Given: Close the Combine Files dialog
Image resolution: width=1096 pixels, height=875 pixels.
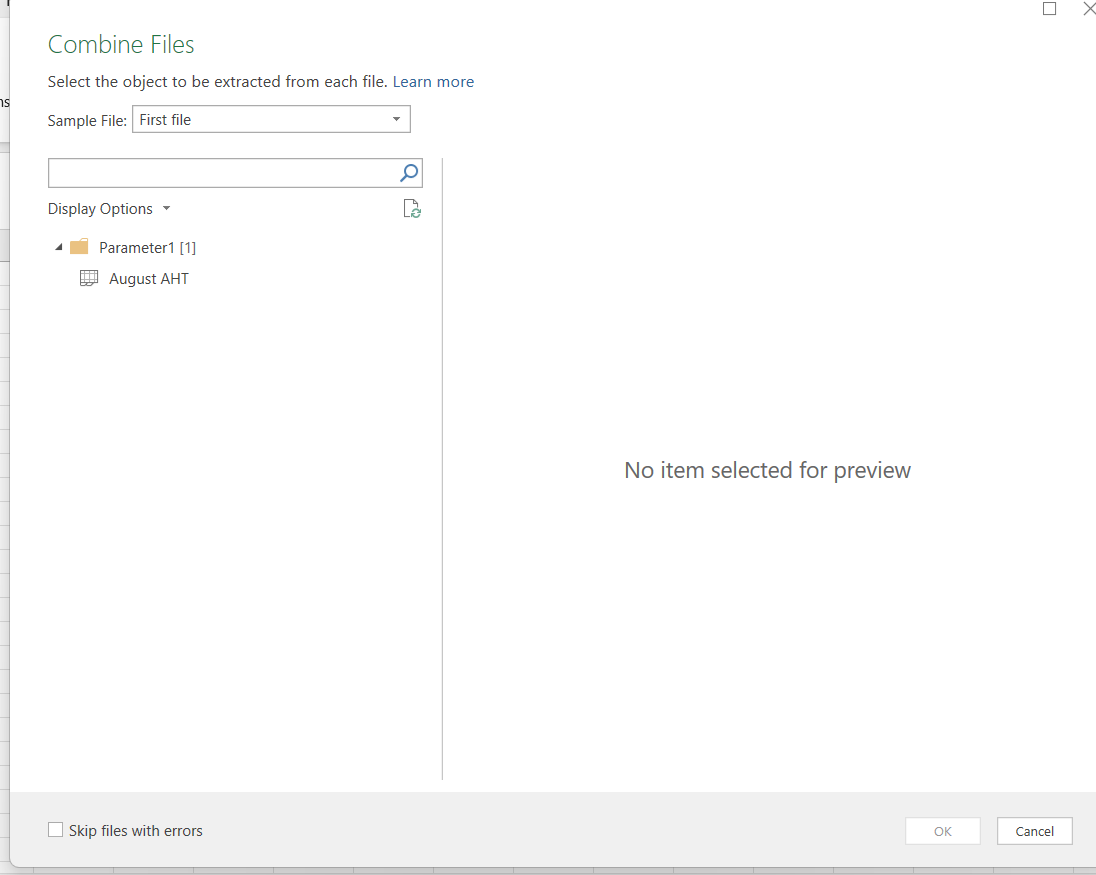Looking at the screenshot, I should [x=1088, y=8].
